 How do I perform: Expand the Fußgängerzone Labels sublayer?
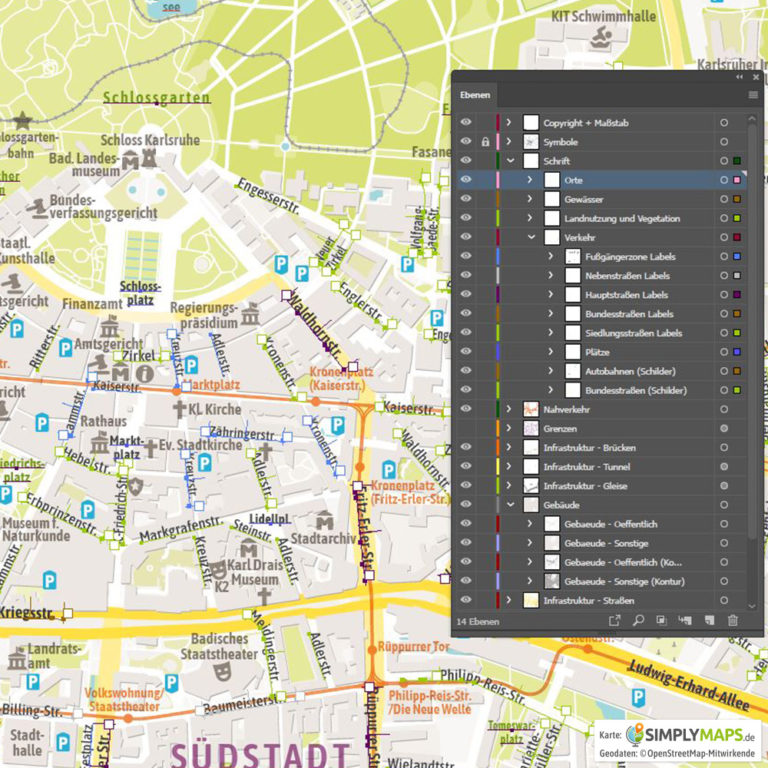(x=551, y=257)
